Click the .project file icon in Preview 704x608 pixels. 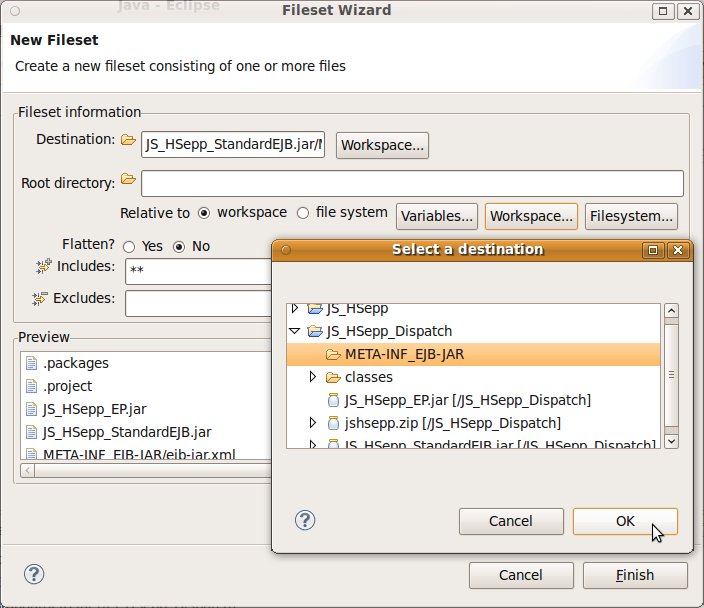coord(32,386)
